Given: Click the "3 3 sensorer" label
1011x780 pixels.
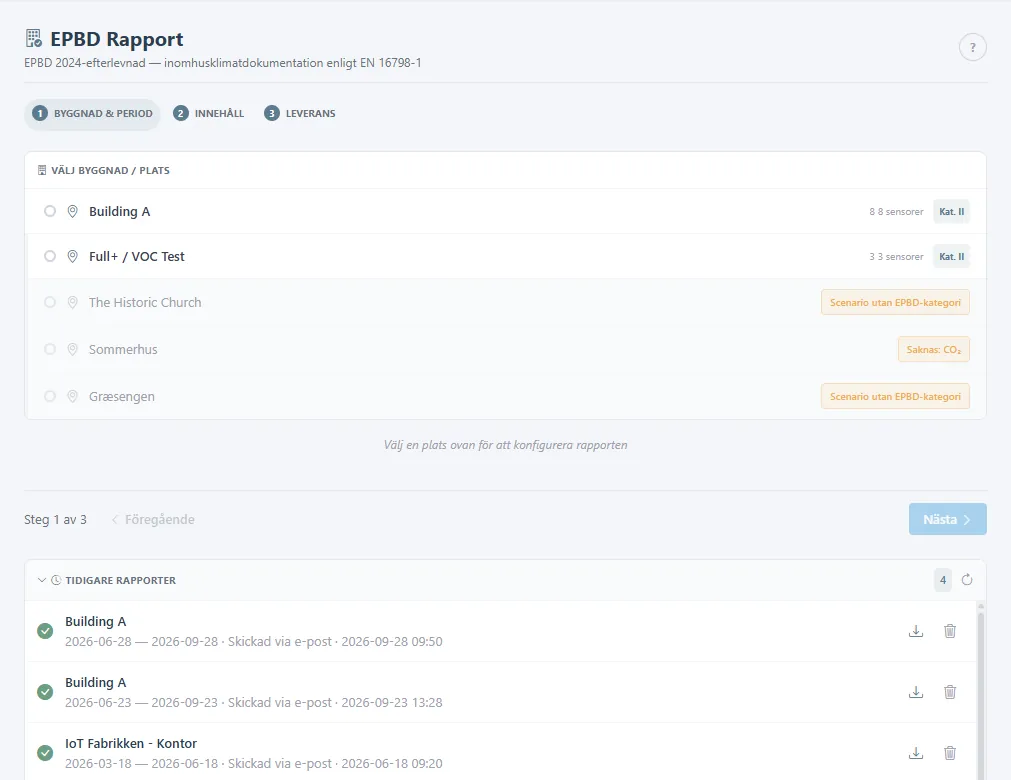Looking at the screenshot, I should coord(896,257).
